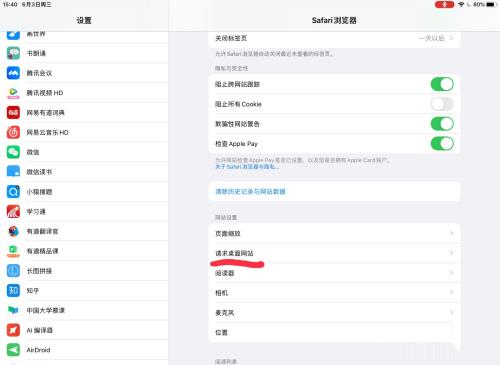Open the 麦克风 setting label

[x=225, y=313]
